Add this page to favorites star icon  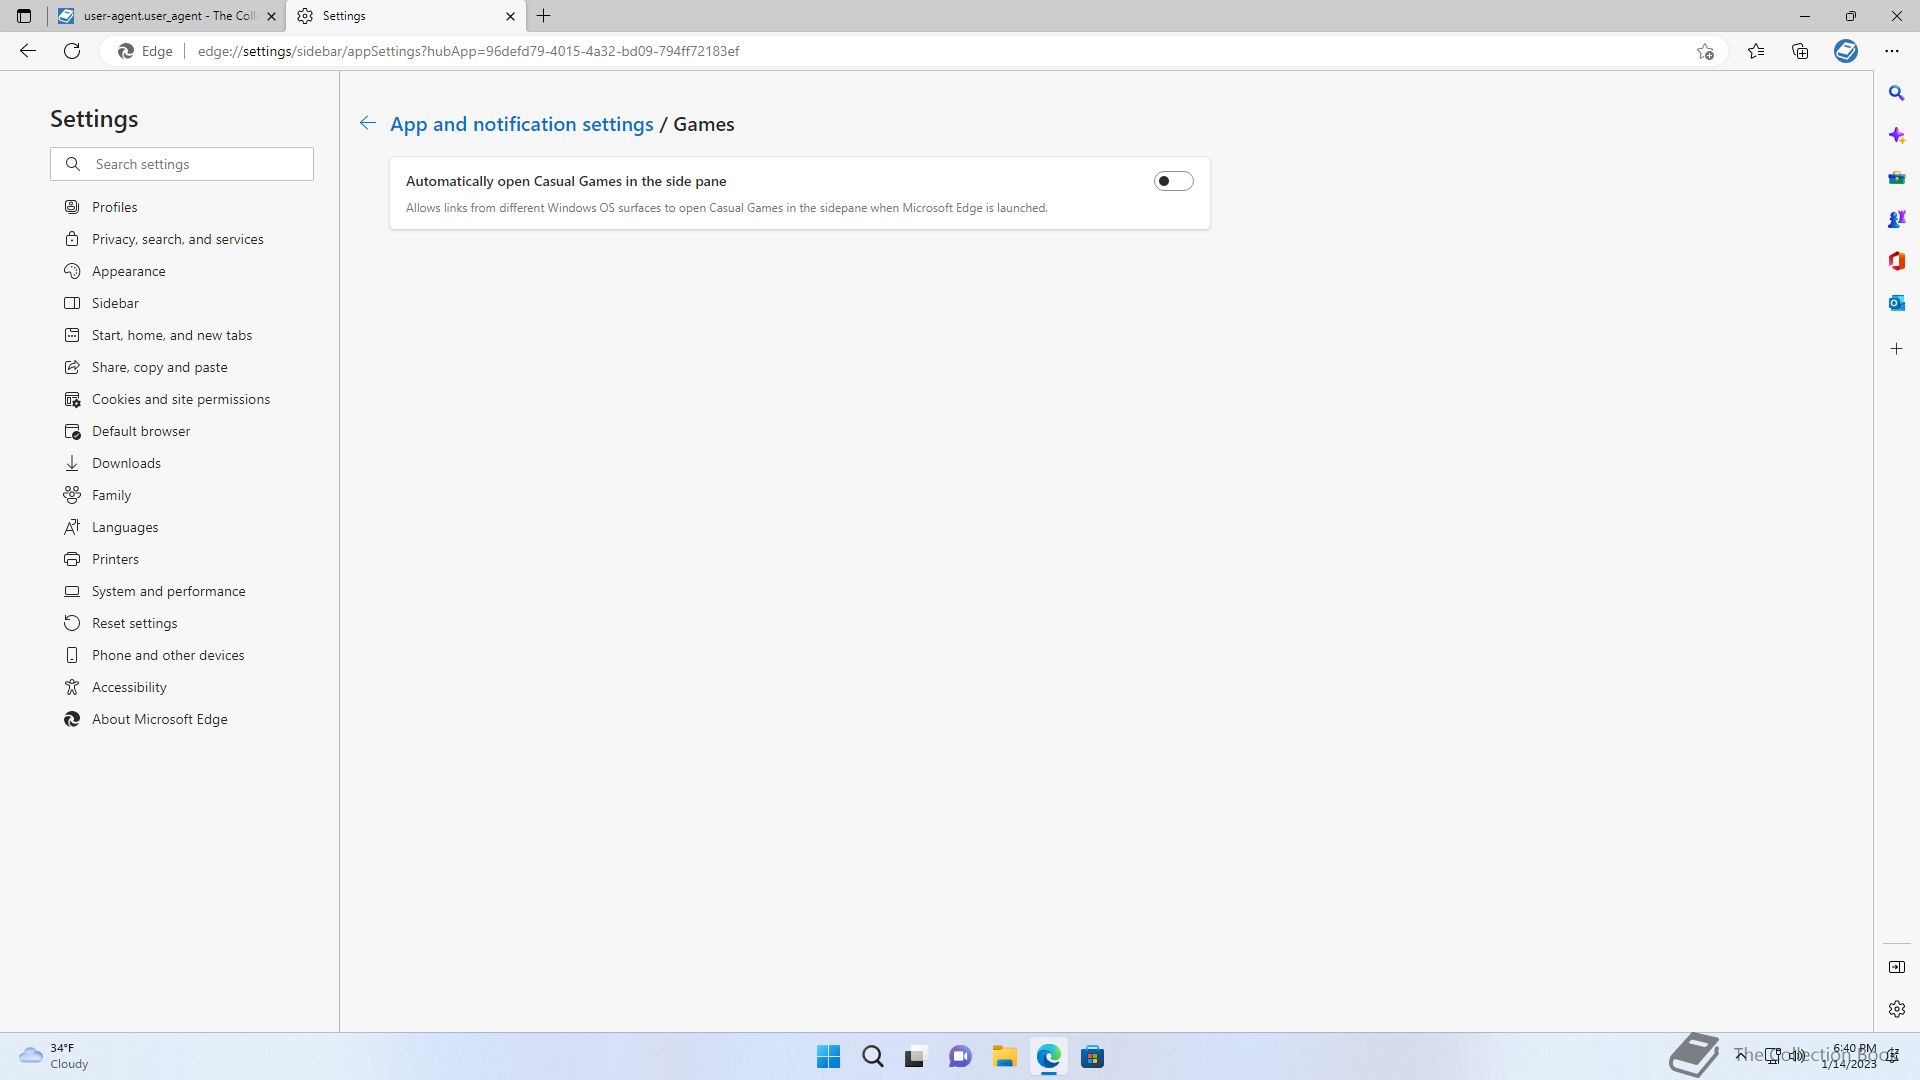pyautogui.click(x=1705, y=51)
